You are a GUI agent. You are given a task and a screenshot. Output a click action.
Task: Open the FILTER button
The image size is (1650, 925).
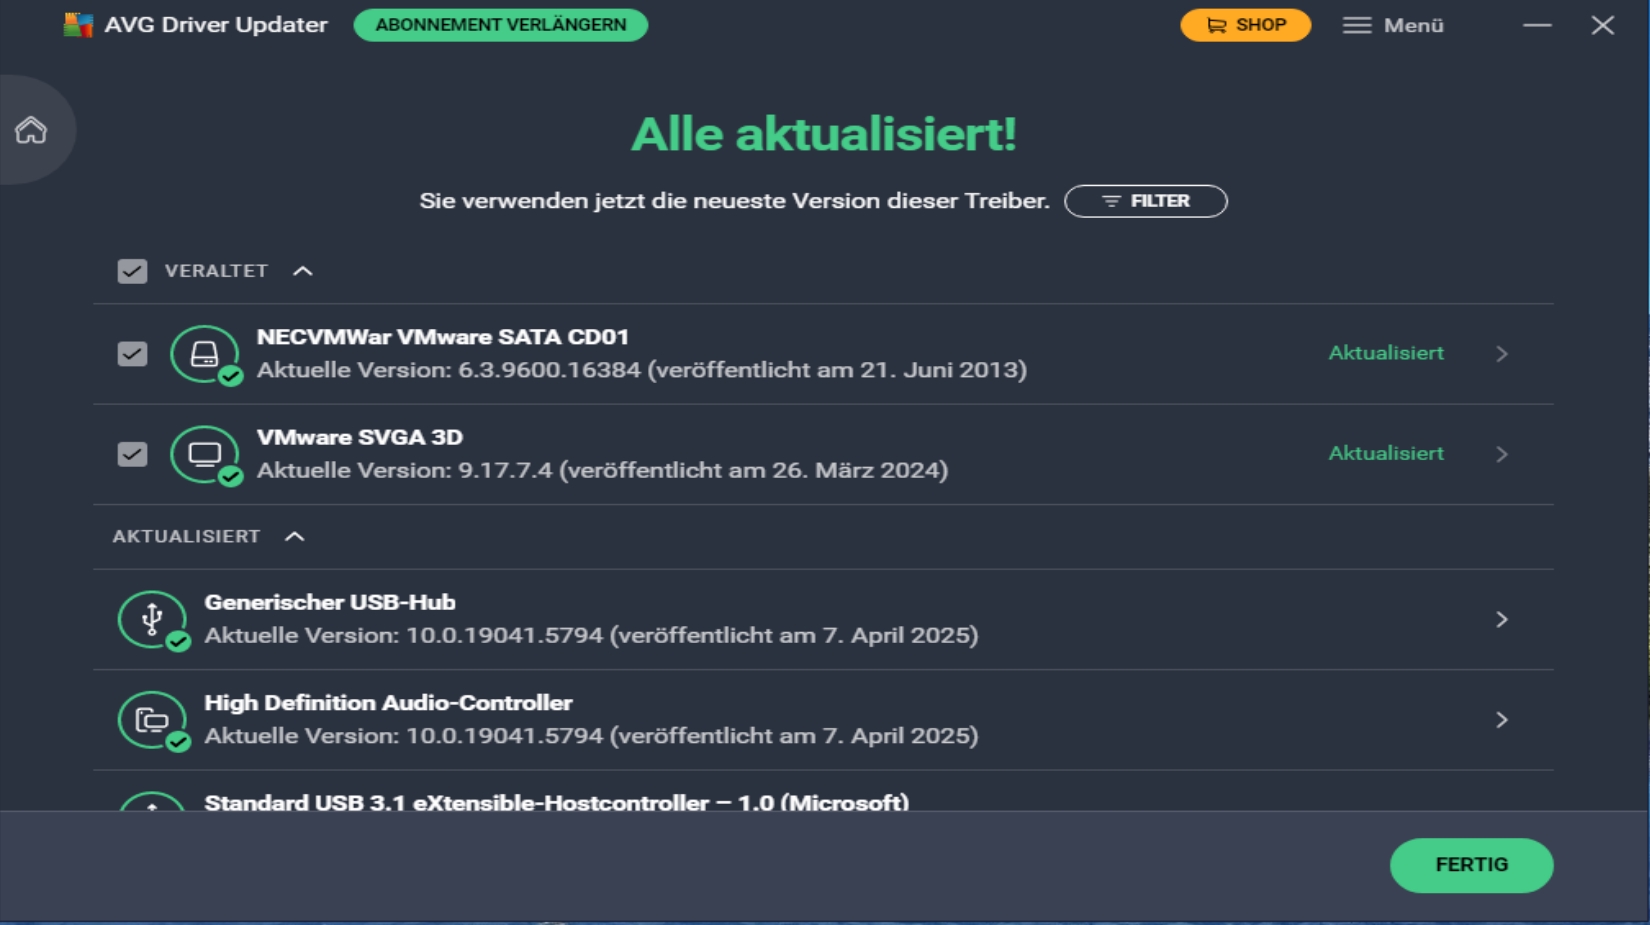[1146, 201]
